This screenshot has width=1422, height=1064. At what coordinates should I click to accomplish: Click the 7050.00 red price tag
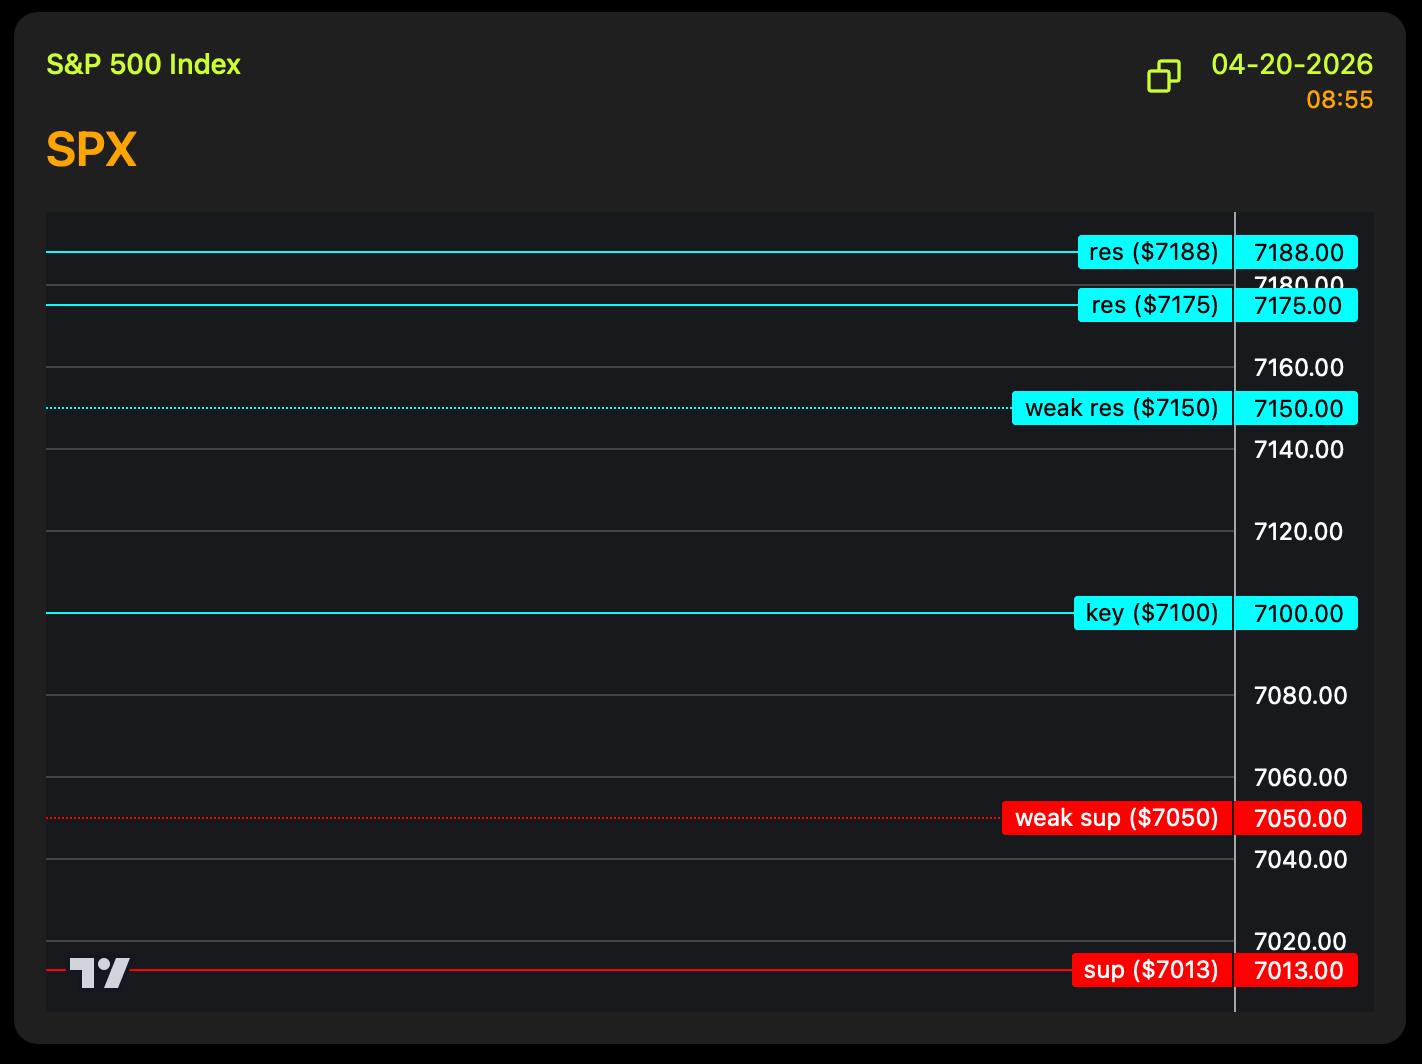coord(1299,818)
